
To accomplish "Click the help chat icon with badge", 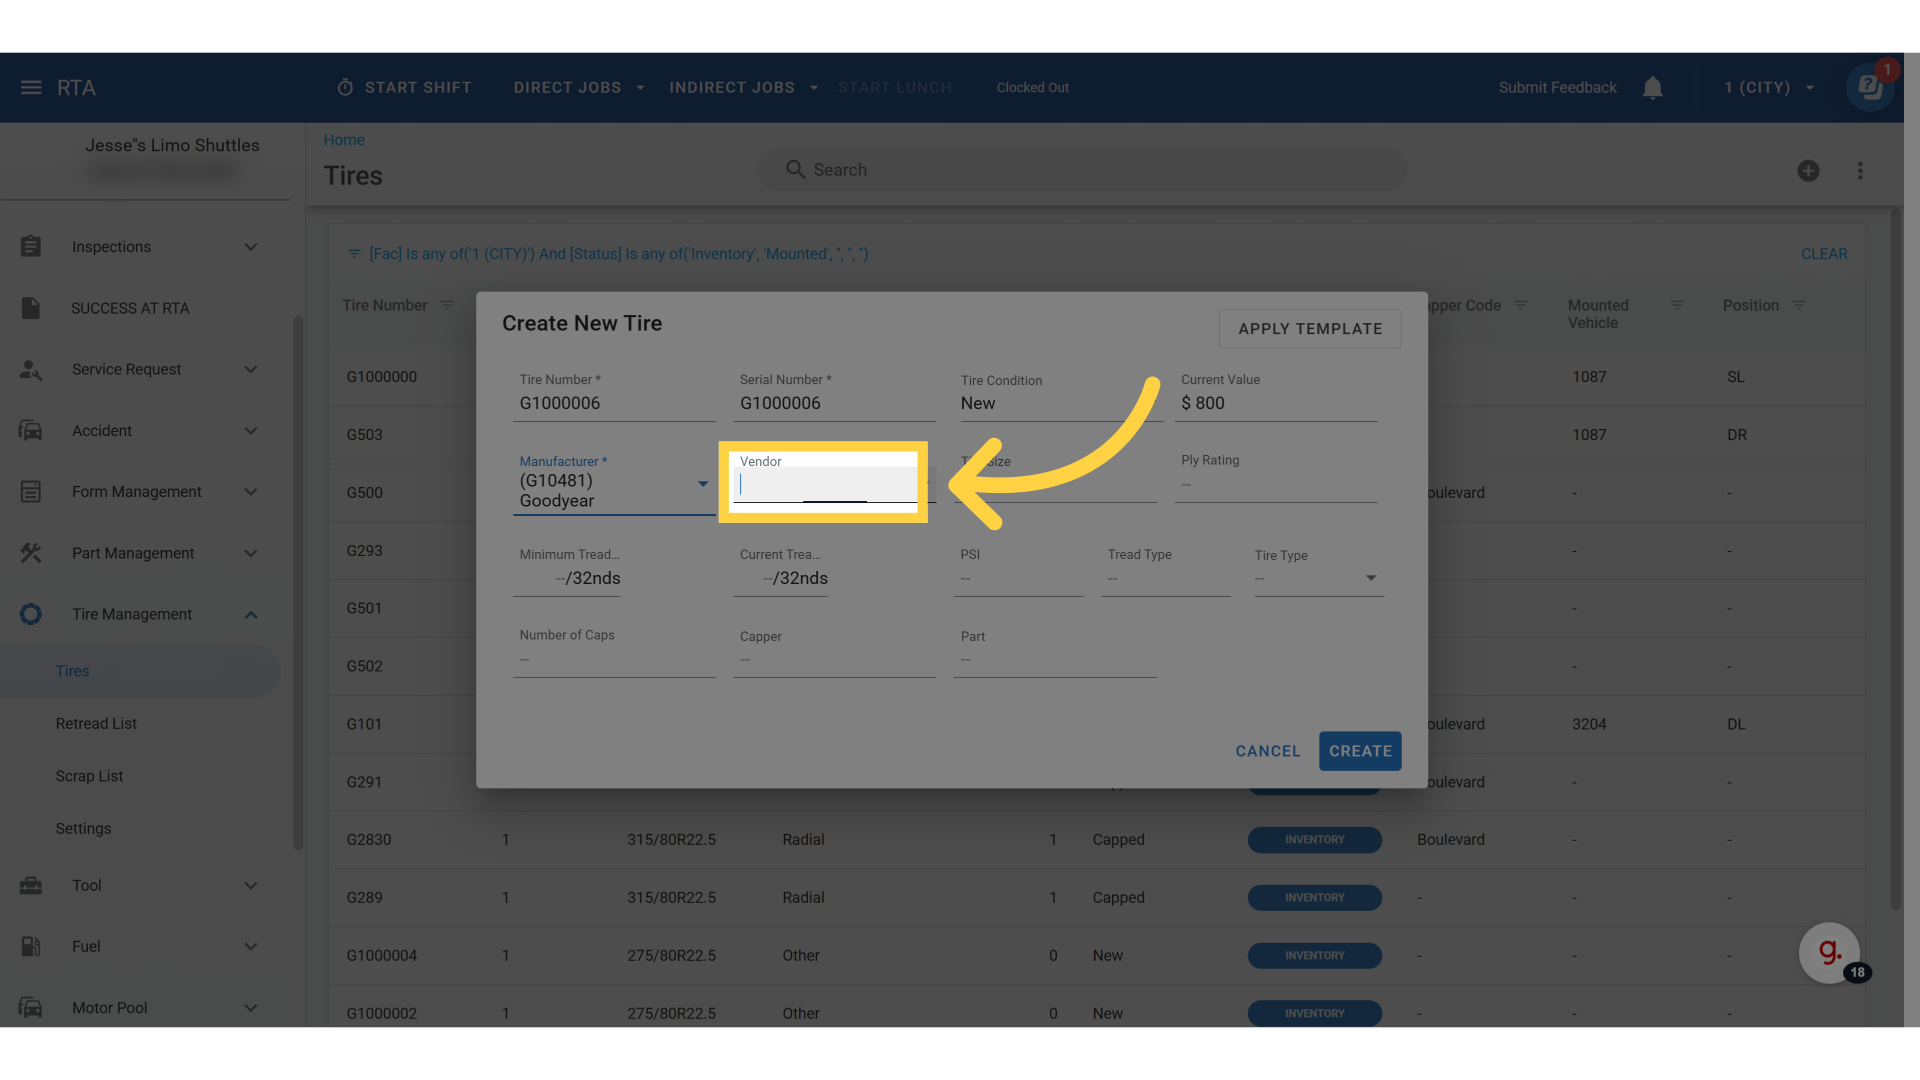I will 1869,88.
